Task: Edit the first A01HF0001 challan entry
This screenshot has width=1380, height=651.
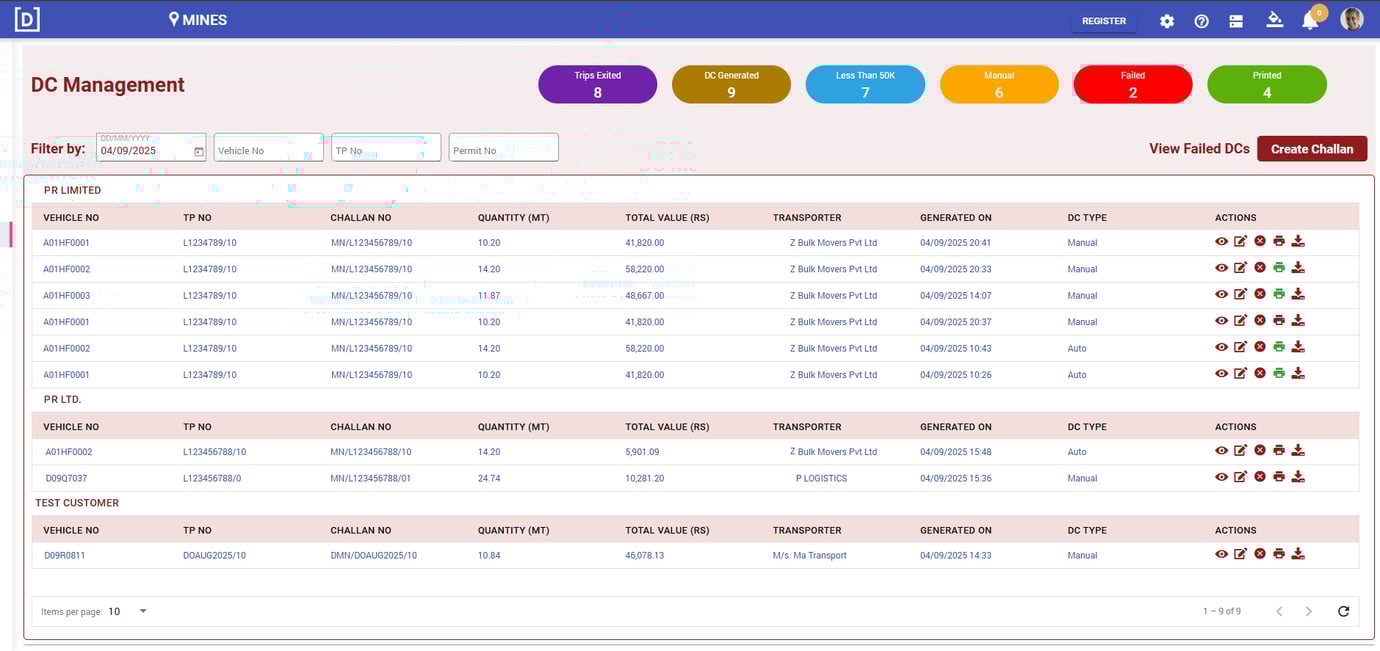Action: click(x=1240, y=241)
